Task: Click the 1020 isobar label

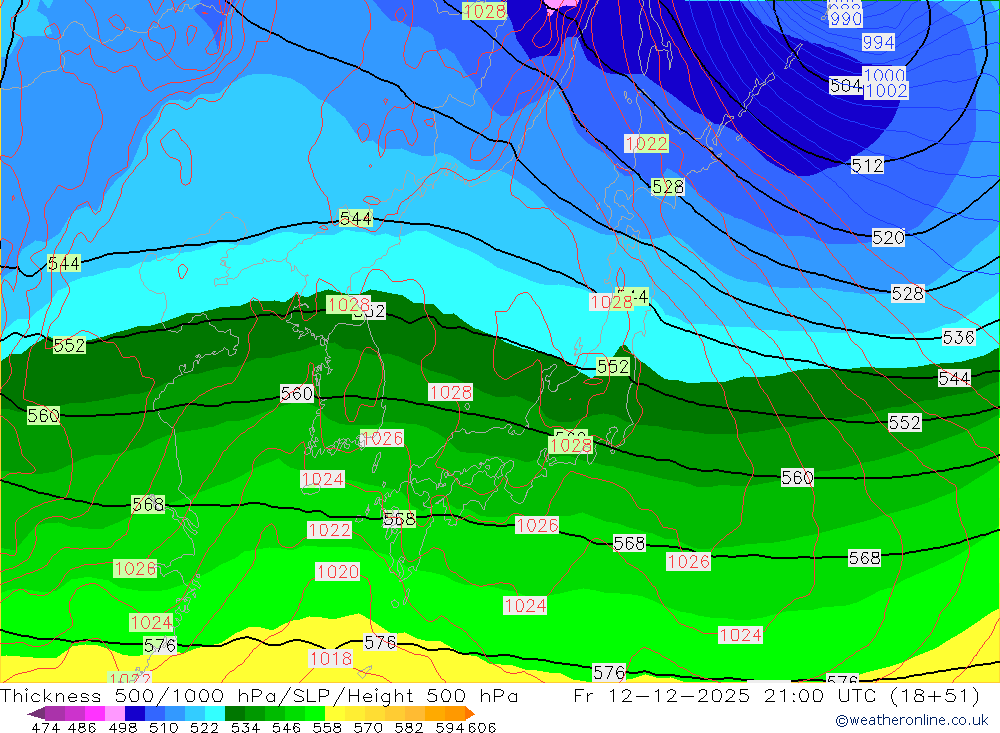Action: pyautogui.click(x=337, y=572)
